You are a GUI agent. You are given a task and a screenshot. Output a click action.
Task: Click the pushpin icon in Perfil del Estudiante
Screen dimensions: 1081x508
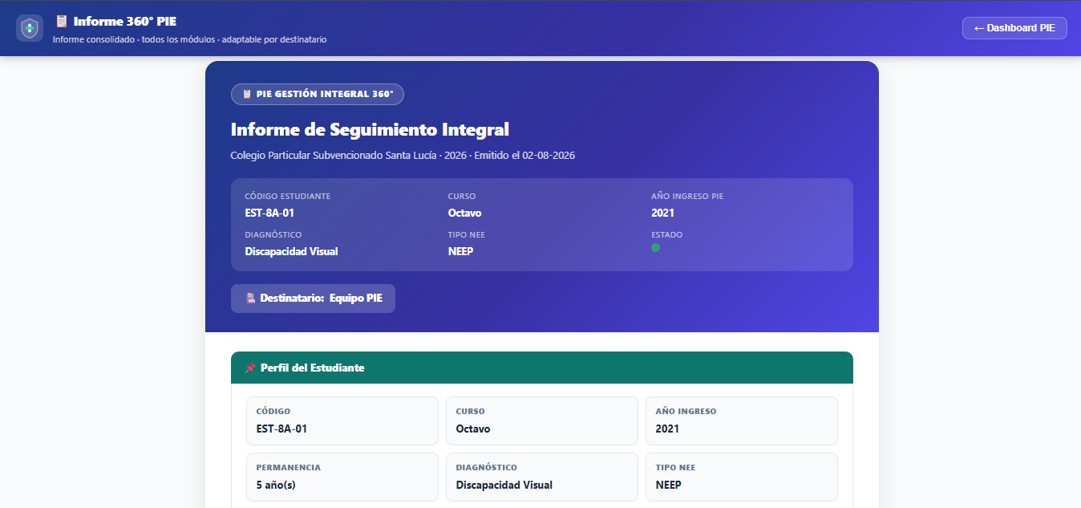pos(250,368)
